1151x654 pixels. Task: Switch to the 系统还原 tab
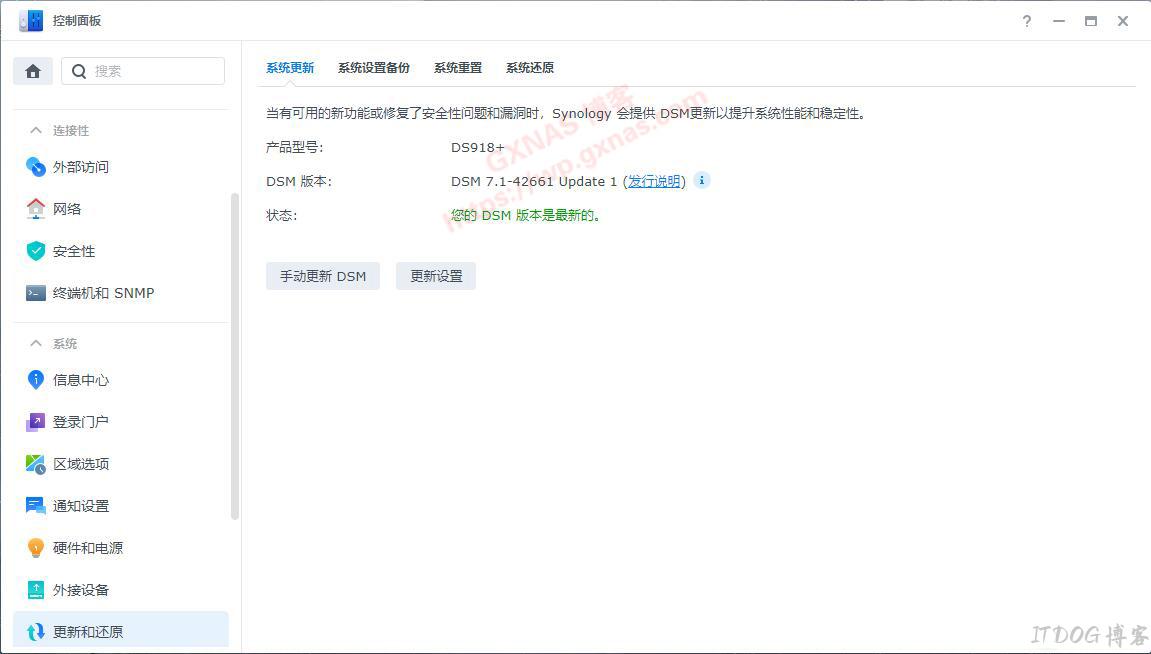pyautogui.click(x=530, y=68)
